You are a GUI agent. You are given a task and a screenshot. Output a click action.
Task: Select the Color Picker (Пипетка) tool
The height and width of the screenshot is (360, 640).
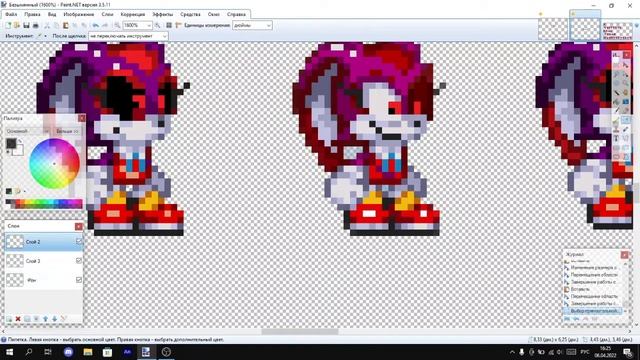(626, 120)
